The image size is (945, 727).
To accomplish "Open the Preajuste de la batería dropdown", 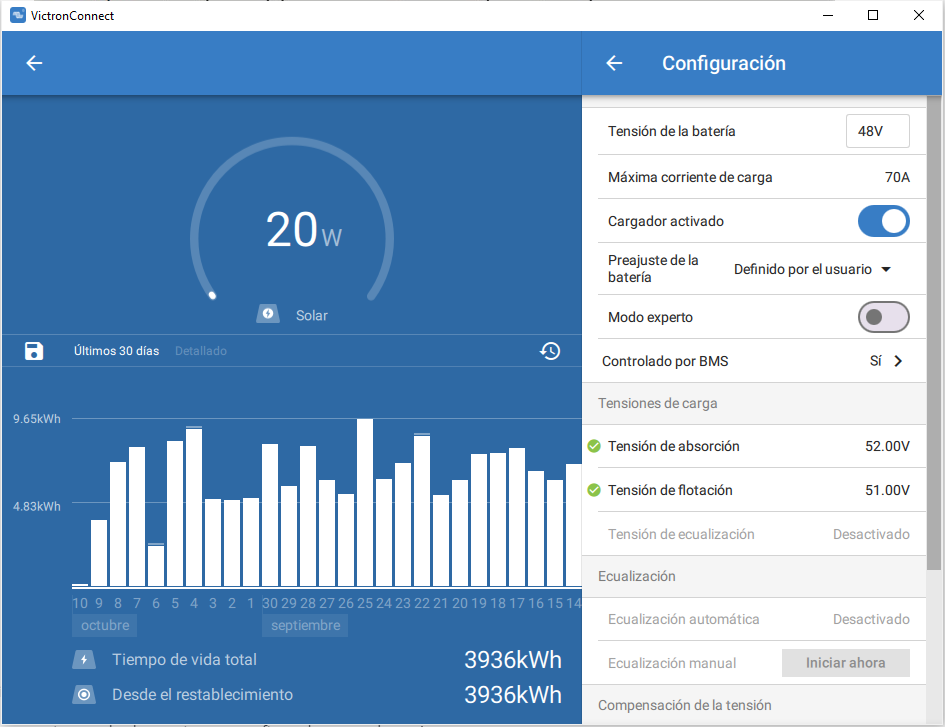I will (811, 269).
